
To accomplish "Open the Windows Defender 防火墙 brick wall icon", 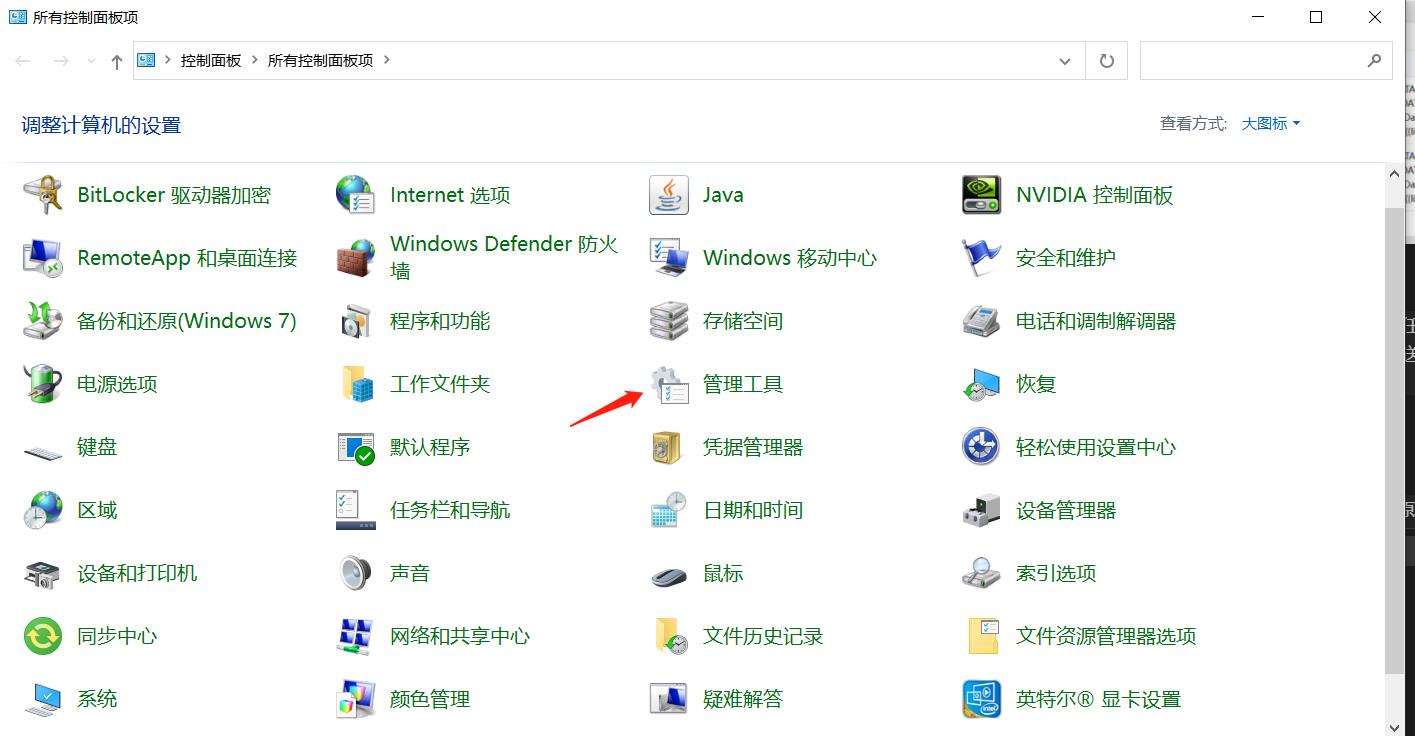I will [x=355, y=258].
